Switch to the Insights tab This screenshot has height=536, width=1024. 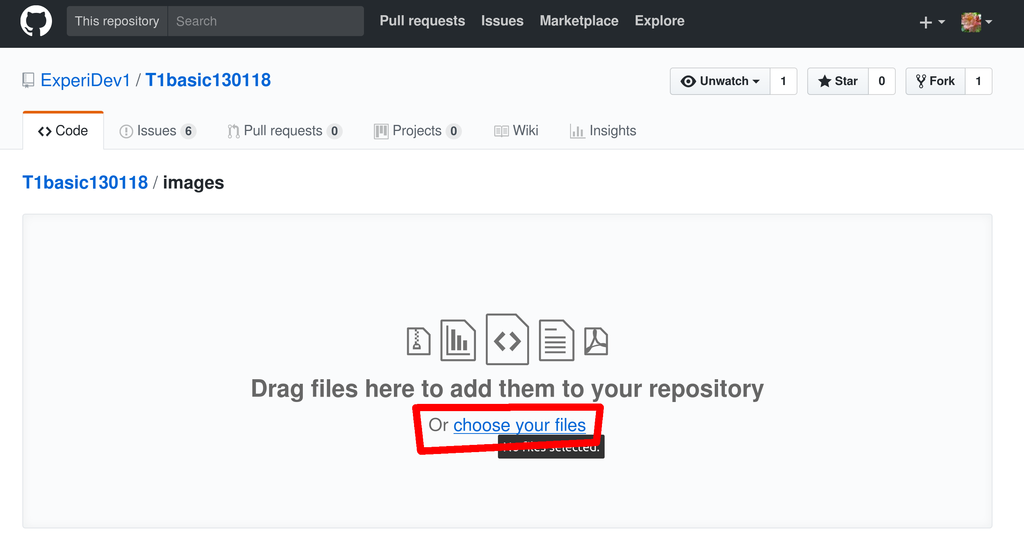coord(603,131)
